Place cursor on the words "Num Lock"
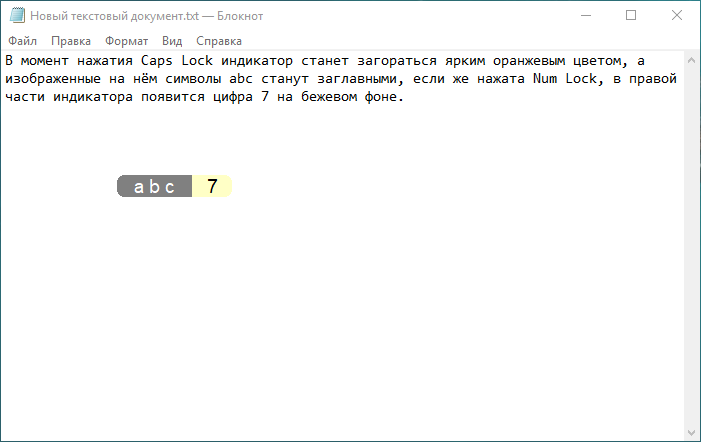The width and height of the screenshot is (701, 442). point(565,79)
